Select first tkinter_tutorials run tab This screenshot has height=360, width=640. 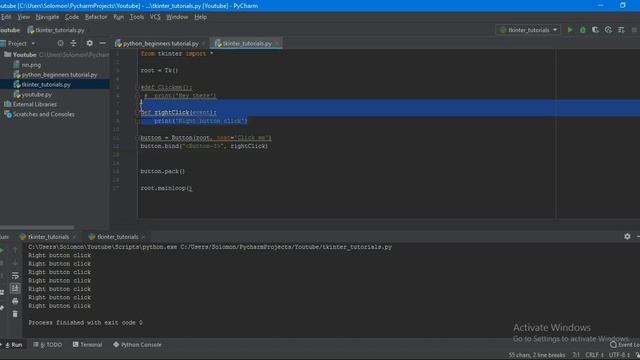click(x=48, y=237)
